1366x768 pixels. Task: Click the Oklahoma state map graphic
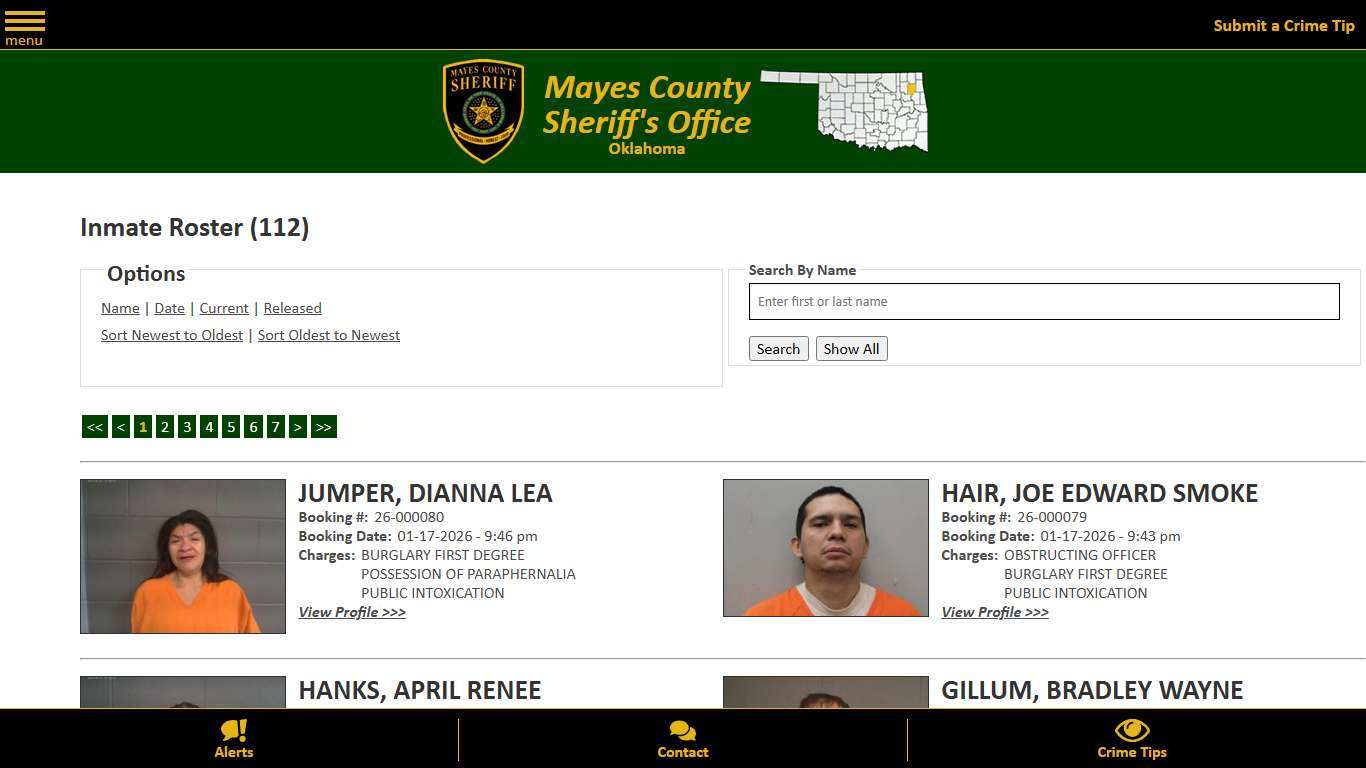click(x=845, y=111)
